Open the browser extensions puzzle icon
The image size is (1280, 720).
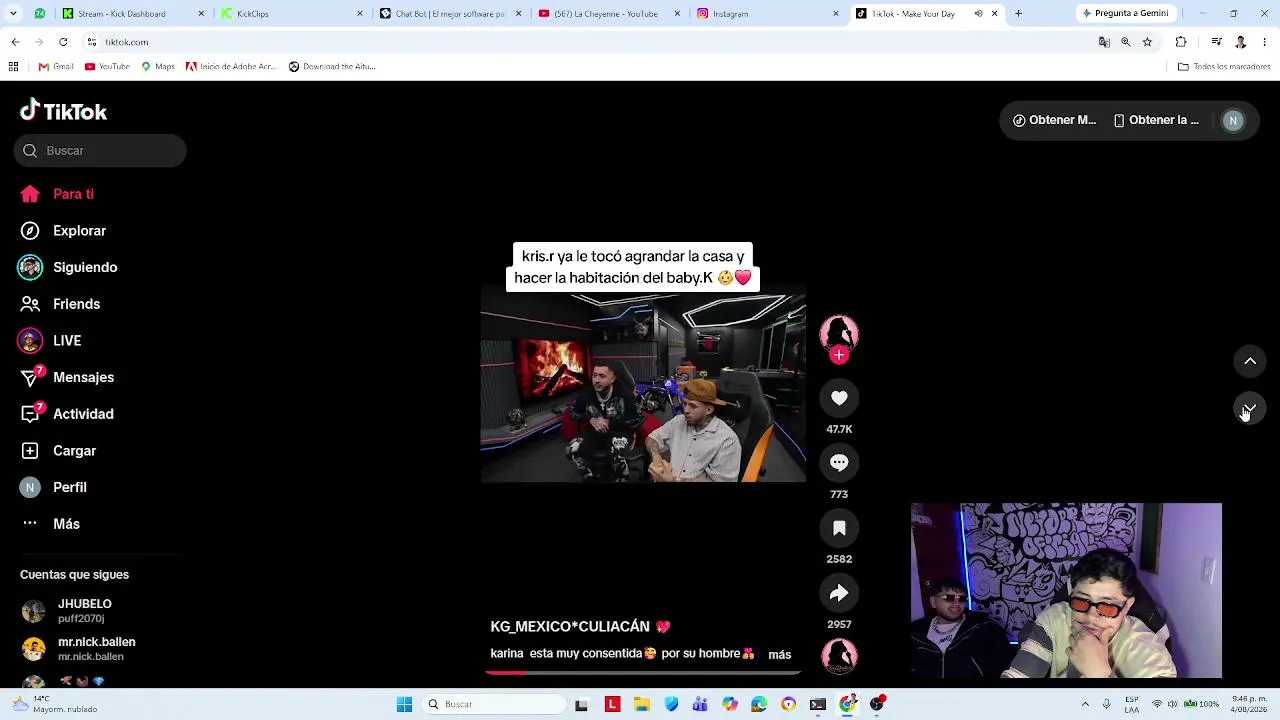pyautogui.click(x=1181, y=42)
